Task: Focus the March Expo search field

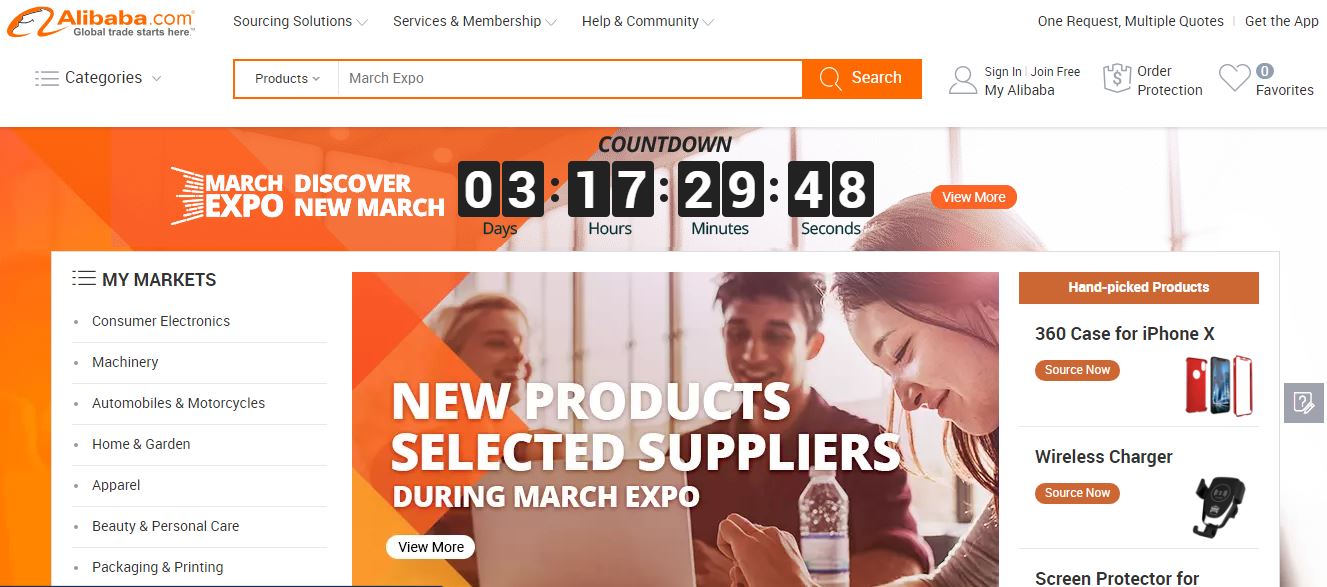Action: [x=569, y=78]
